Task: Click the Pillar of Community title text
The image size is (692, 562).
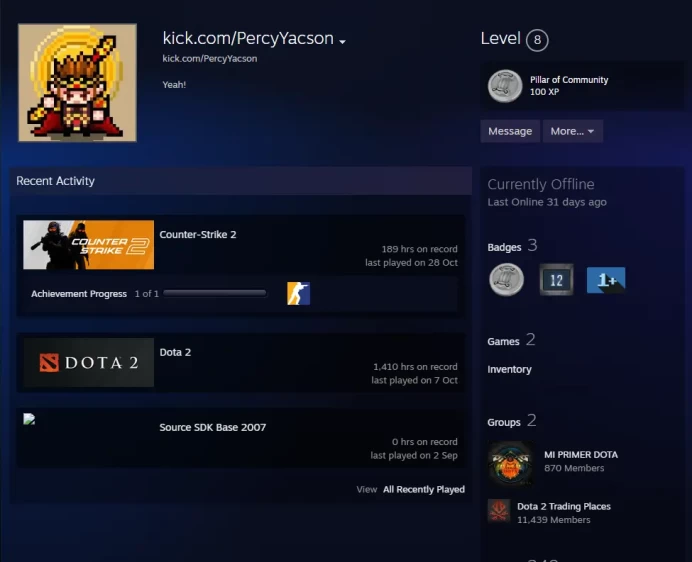Action: 569,80
